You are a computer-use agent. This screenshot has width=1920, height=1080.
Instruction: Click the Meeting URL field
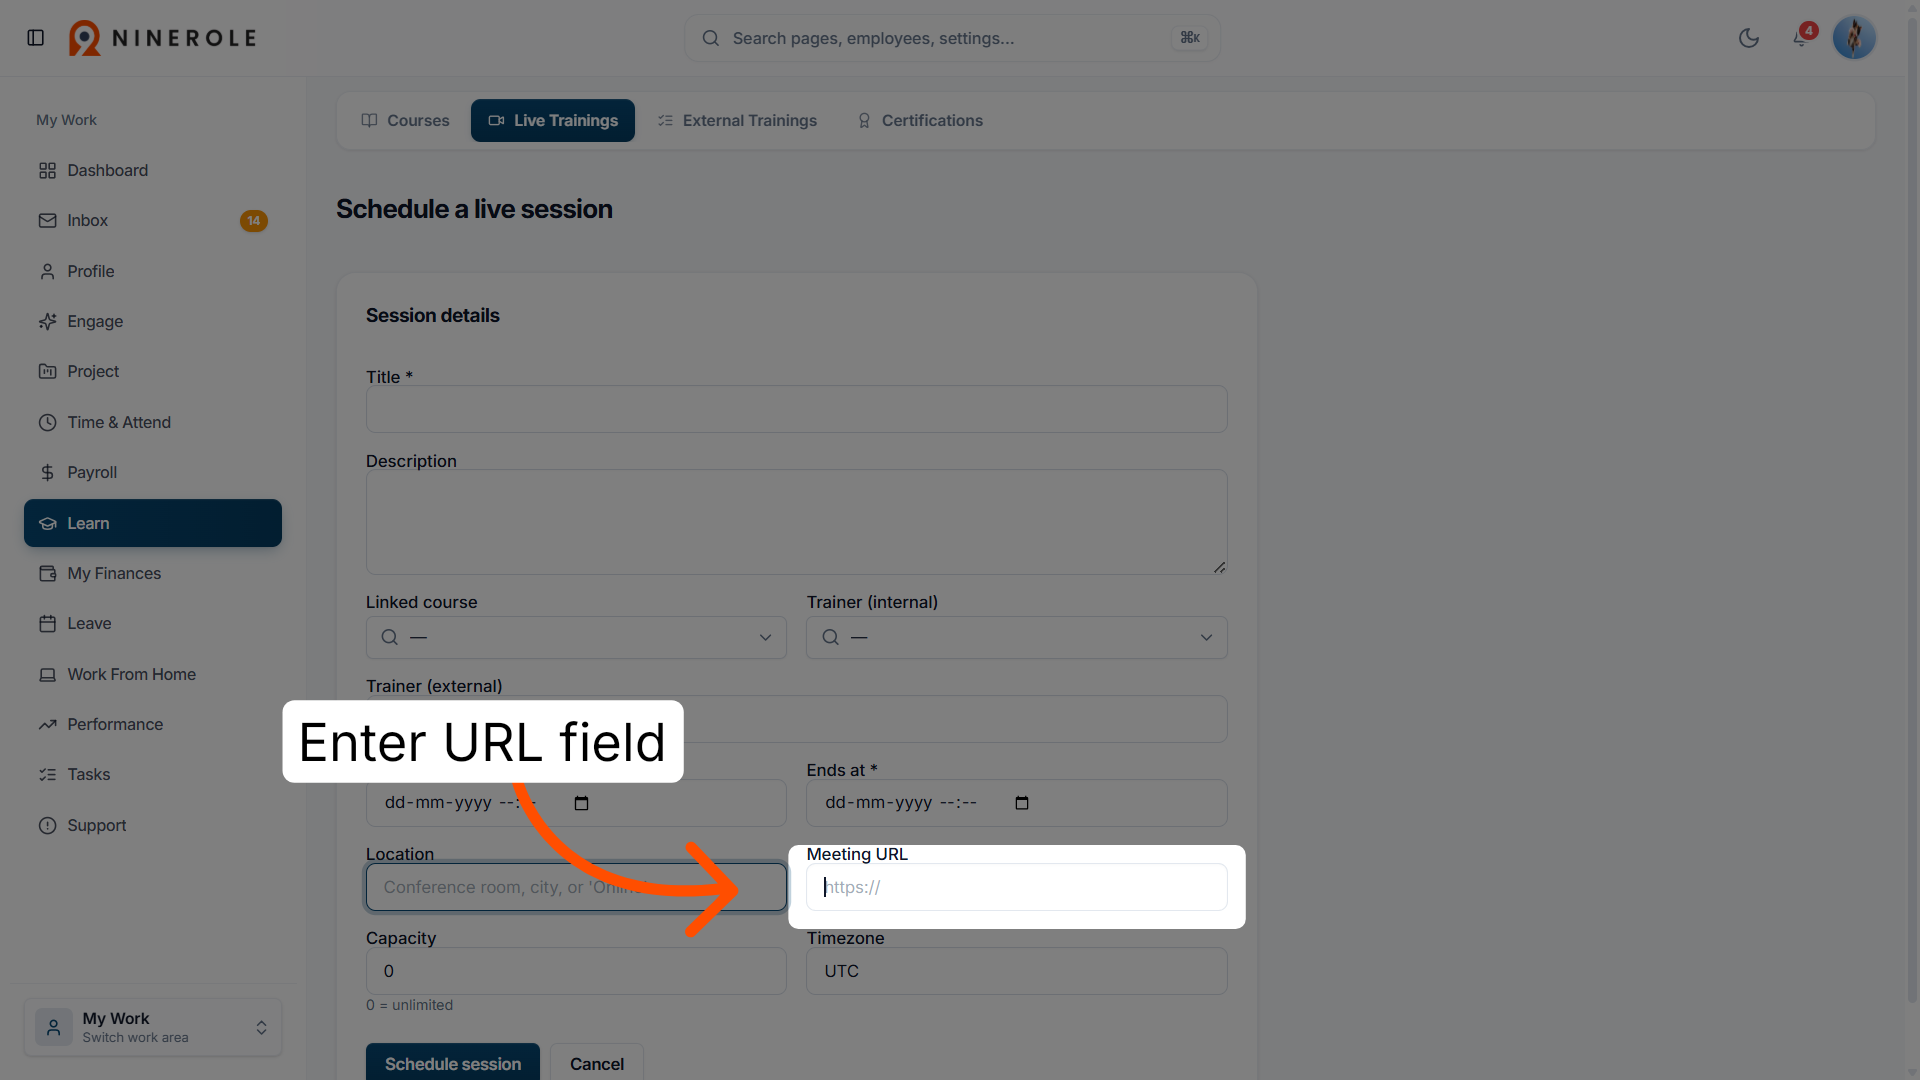tap(1017, 887)
